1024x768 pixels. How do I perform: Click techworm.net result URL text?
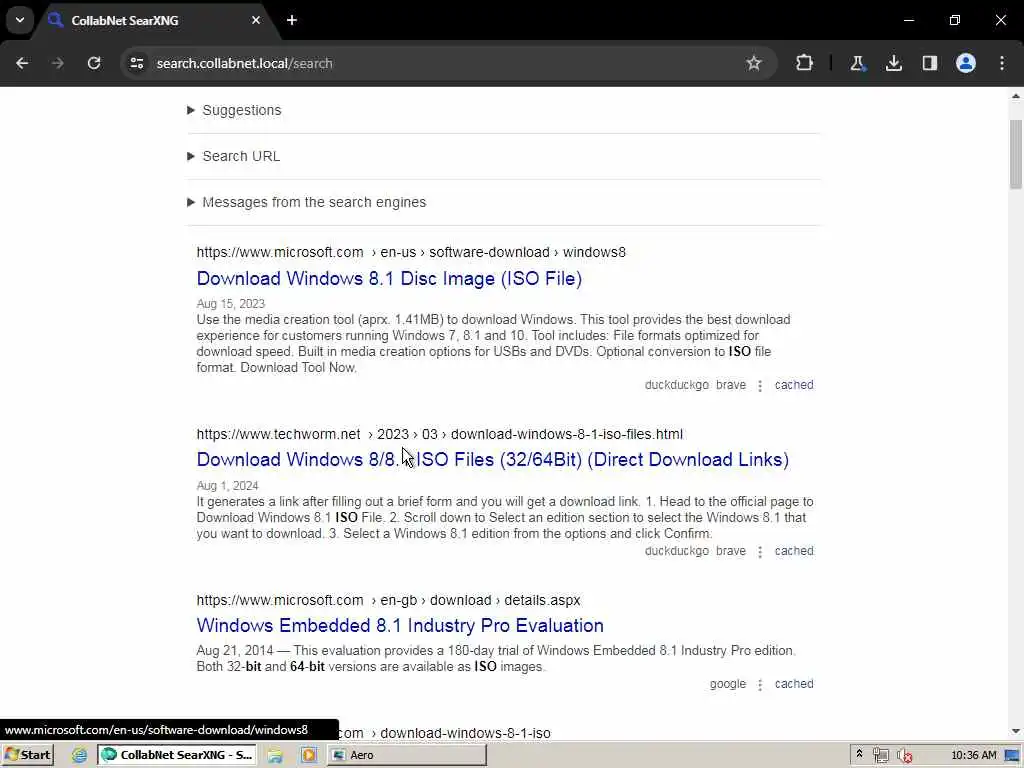point(440,434)
